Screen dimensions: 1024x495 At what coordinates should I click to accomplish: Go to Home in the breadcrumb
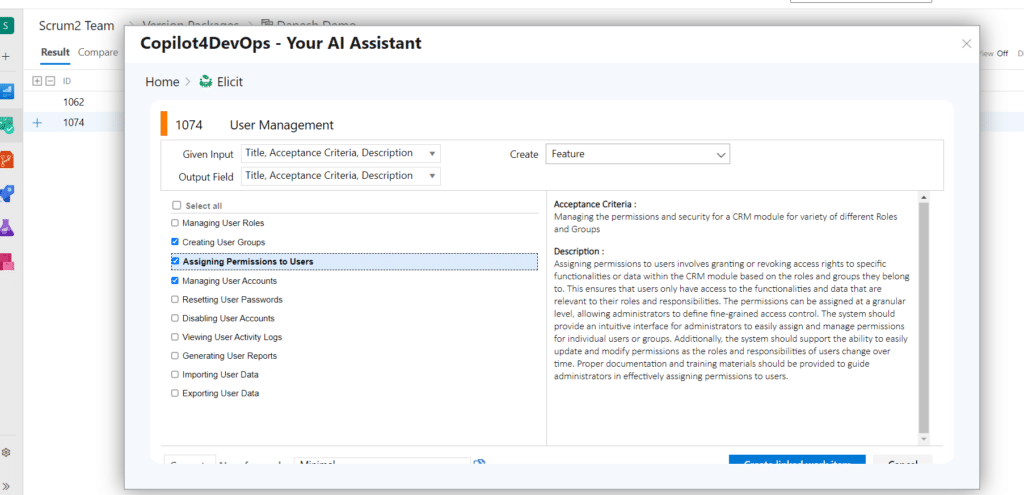tap(162, 82)
